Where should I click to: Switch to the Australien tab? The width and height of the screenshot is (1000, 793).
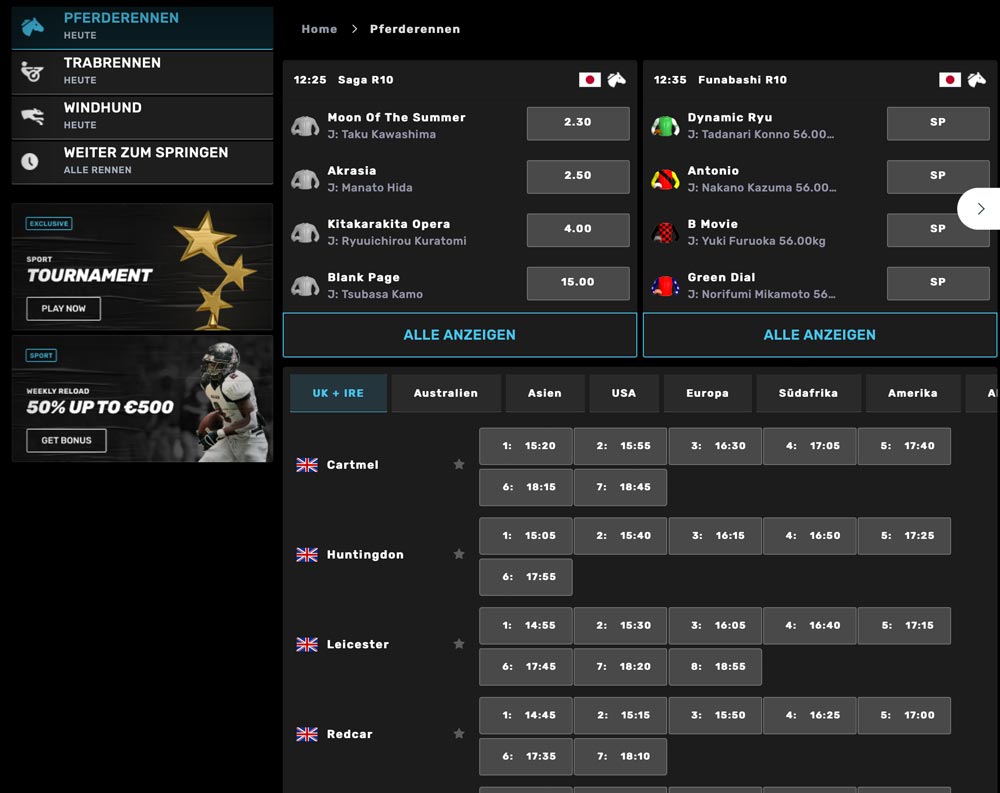pos(446,393)
